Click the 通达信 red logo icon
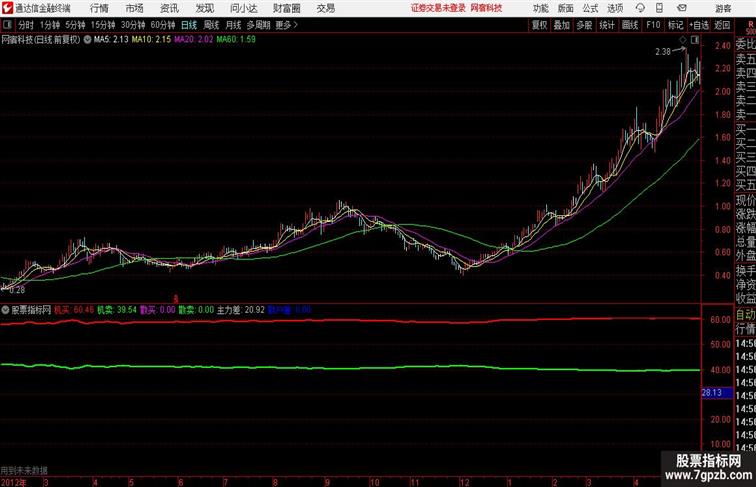Image resolution: width=756 pixels, height=487 pixels. click(x=7, y=8)
